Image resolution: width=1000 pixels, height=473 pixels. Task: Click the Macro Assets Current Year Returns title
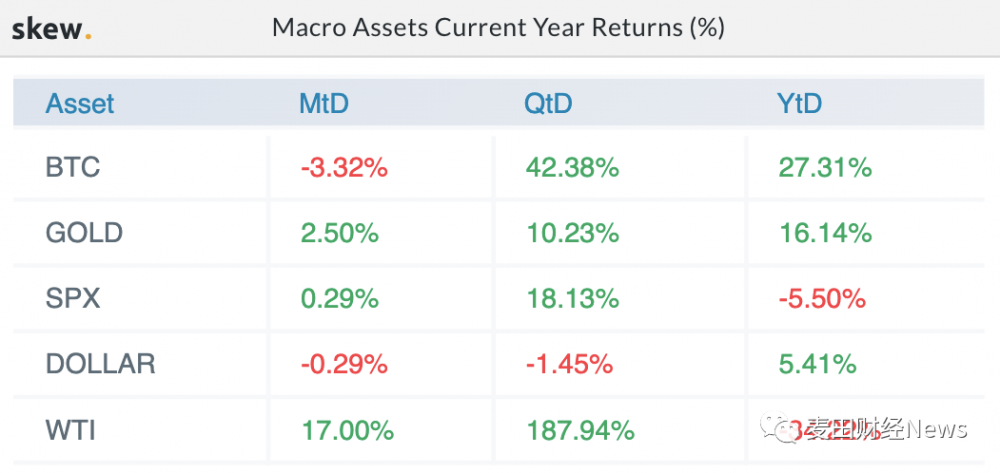tap(498, 27)
